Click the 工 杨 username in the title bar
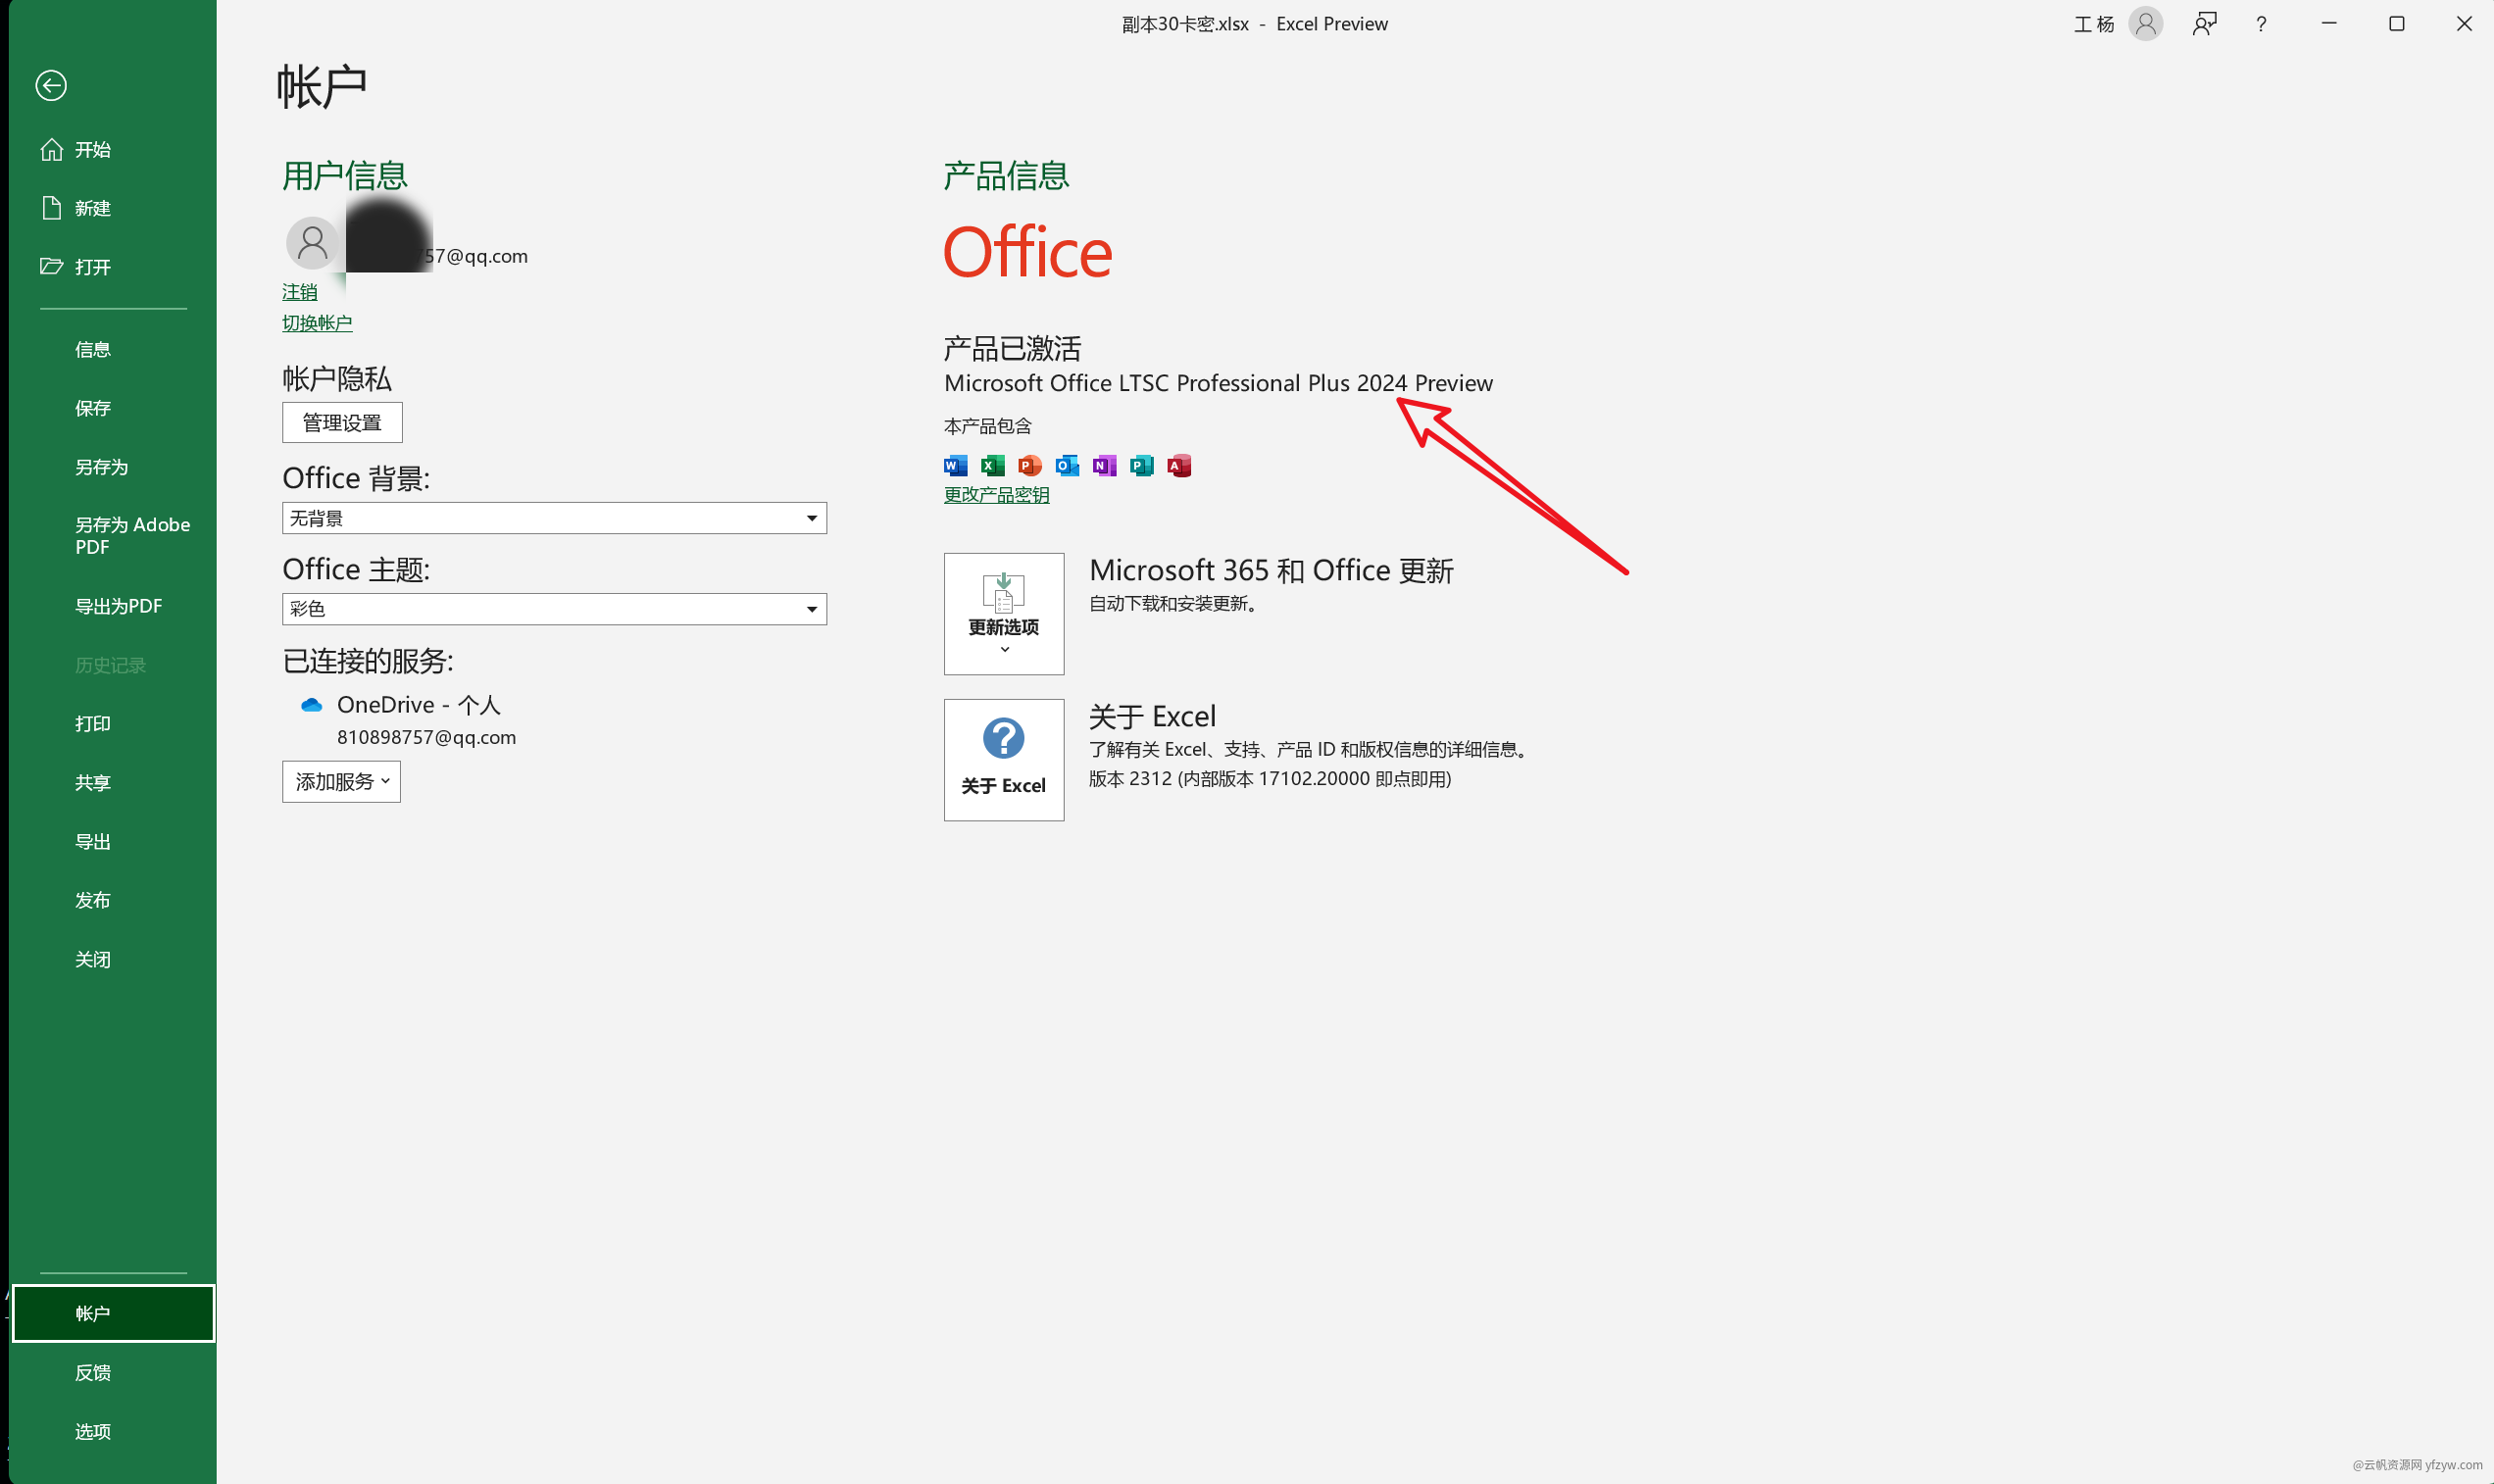The height and width of the screenshot is (1484, 2494). coord(2094,24)
